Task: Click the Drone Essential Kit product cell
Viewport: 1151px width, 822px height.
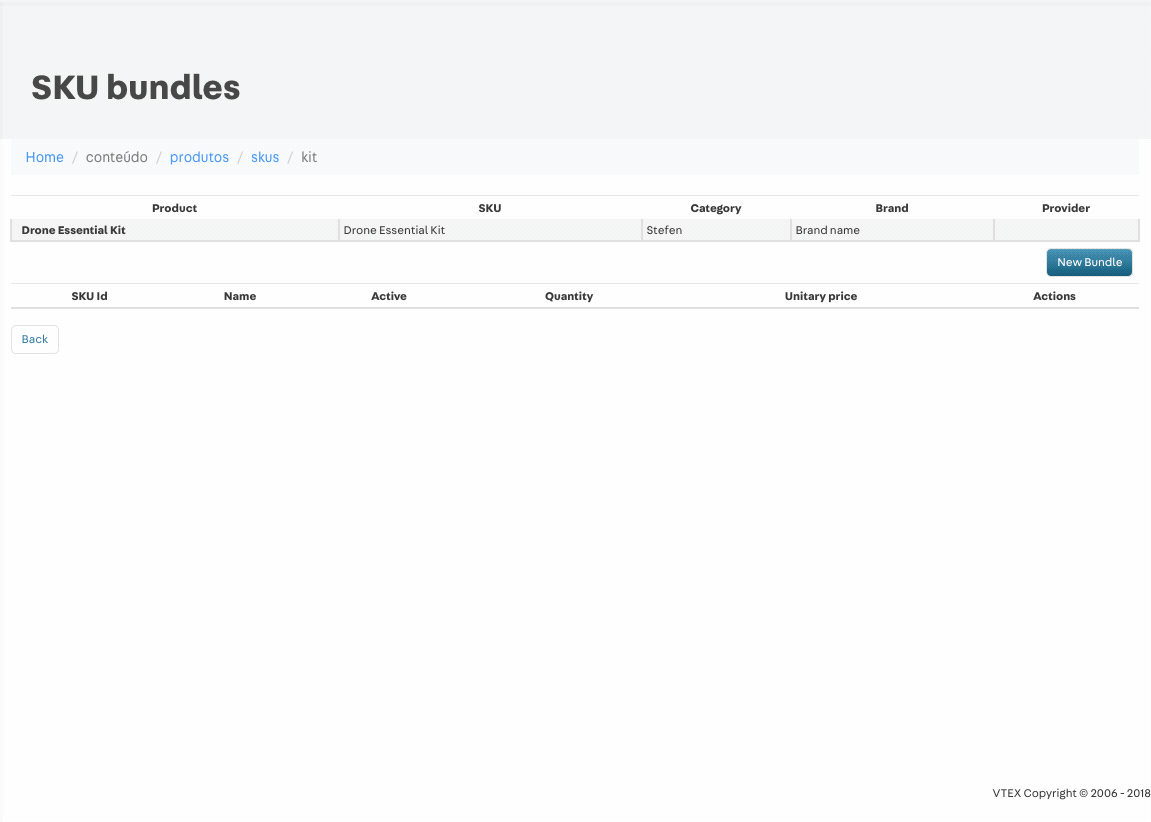Action: coord(175,230)
